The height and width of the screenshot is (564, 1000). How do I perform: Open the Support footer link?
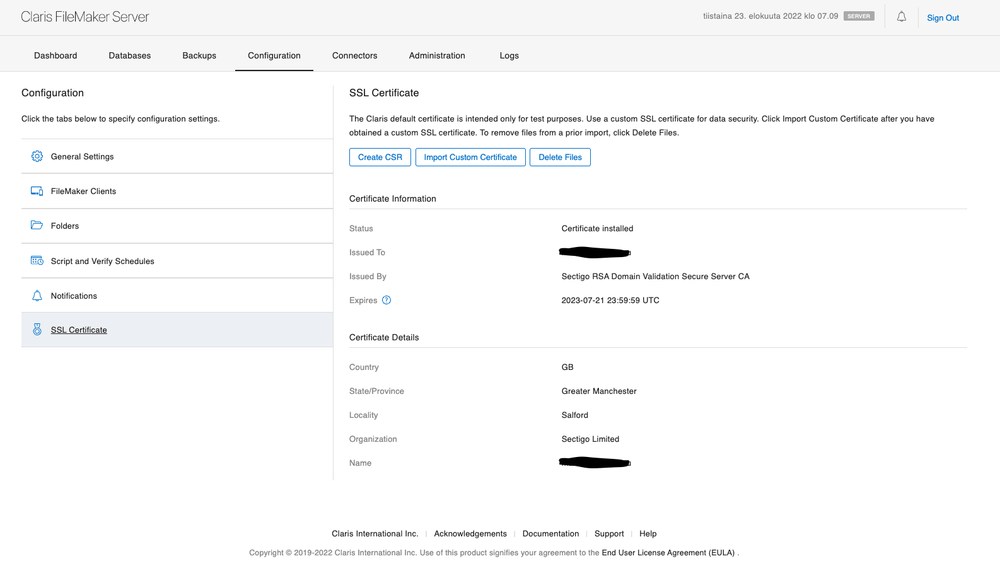point(609,533)
